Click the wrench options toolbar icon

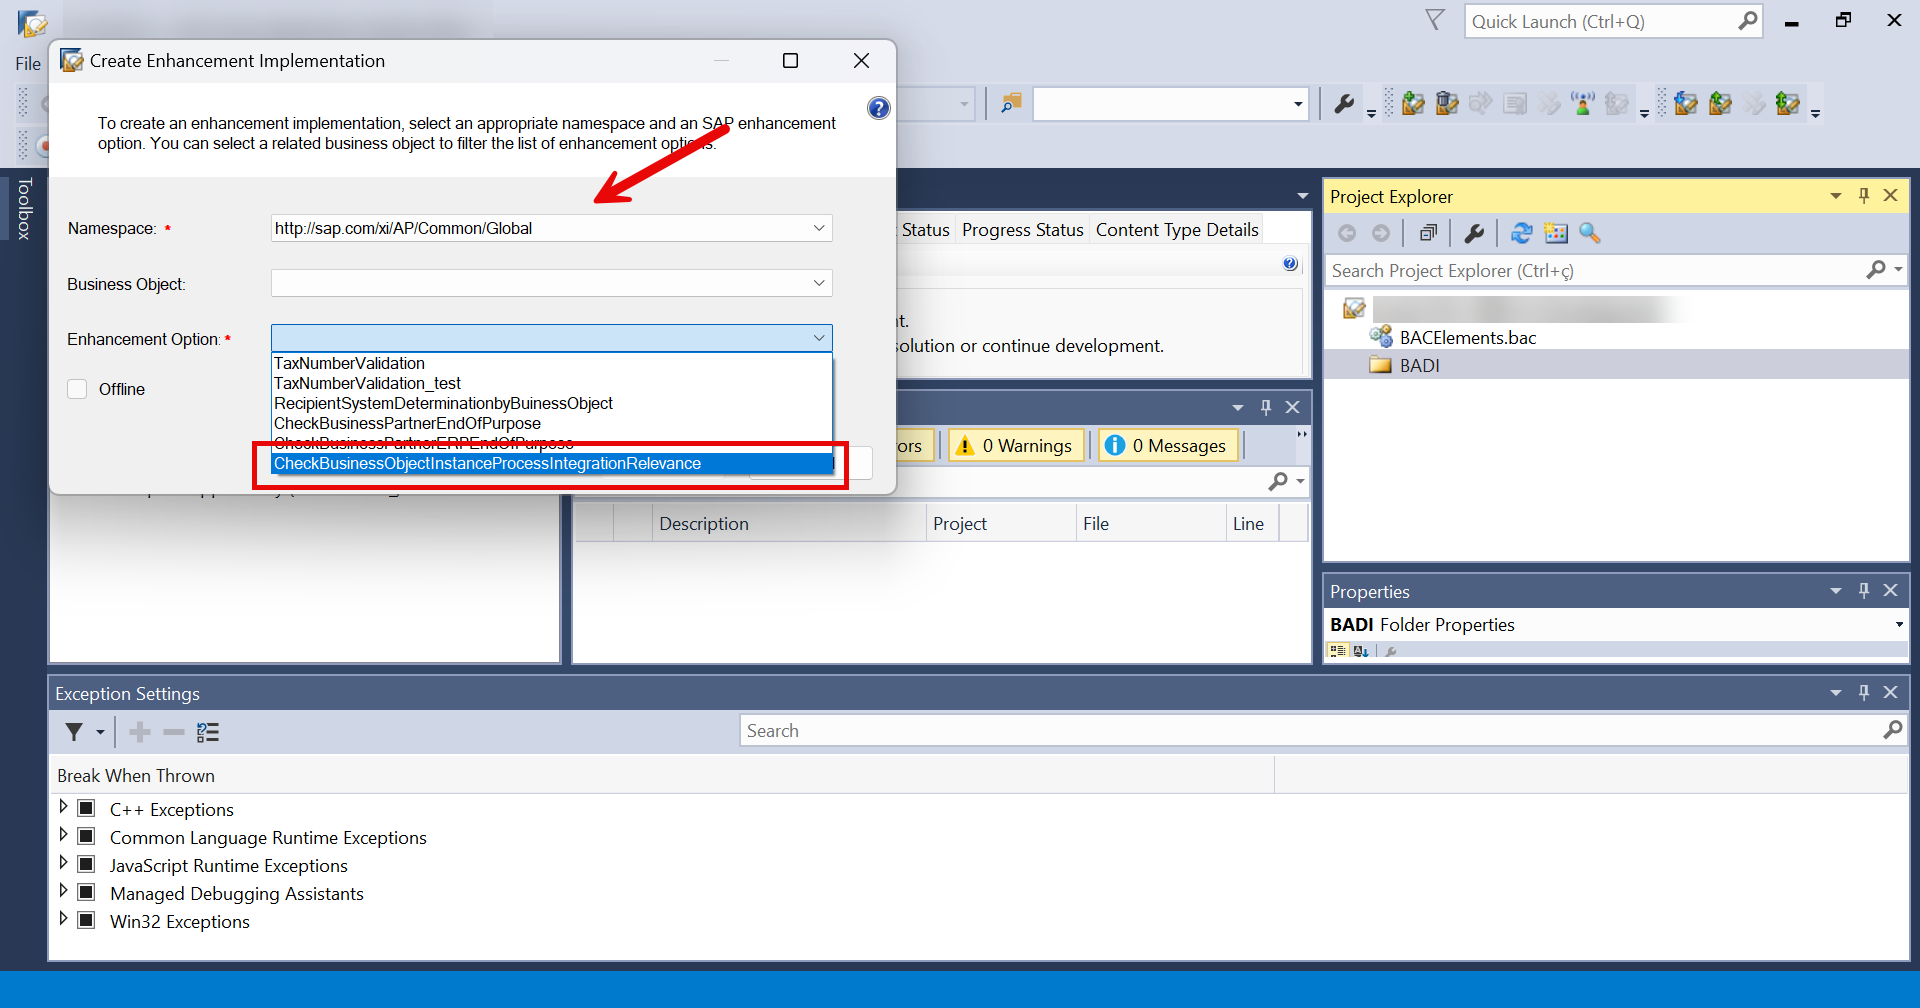click(x=1345, y=104)
